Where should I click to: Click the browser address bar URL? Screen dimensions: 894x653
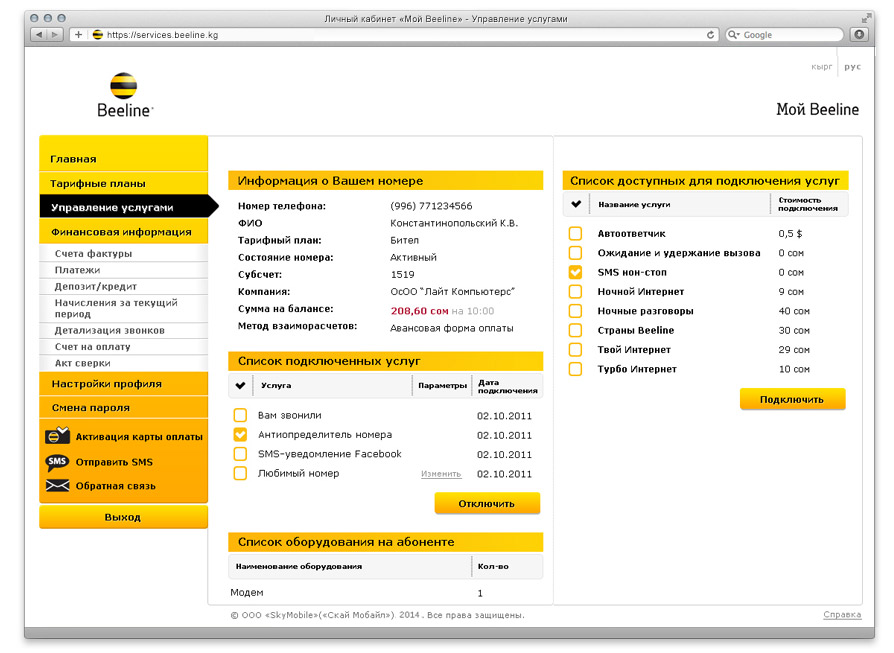(x=162, y=35)
